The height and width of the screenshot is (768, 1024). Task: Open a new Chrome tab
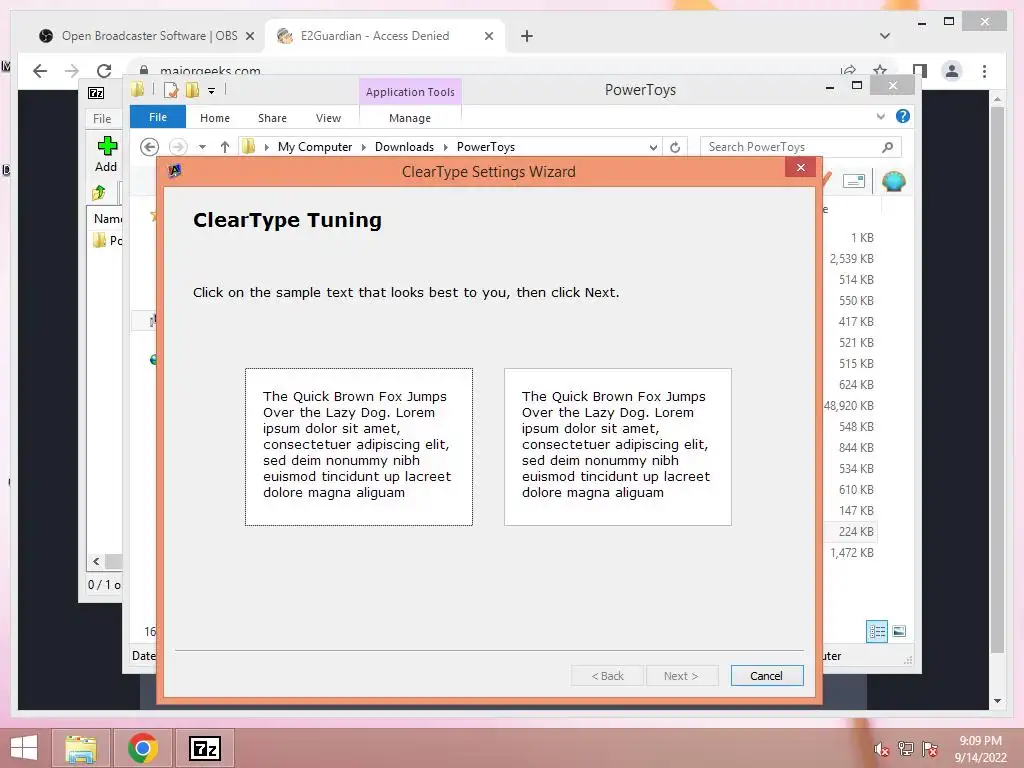(x=527, y=36)
